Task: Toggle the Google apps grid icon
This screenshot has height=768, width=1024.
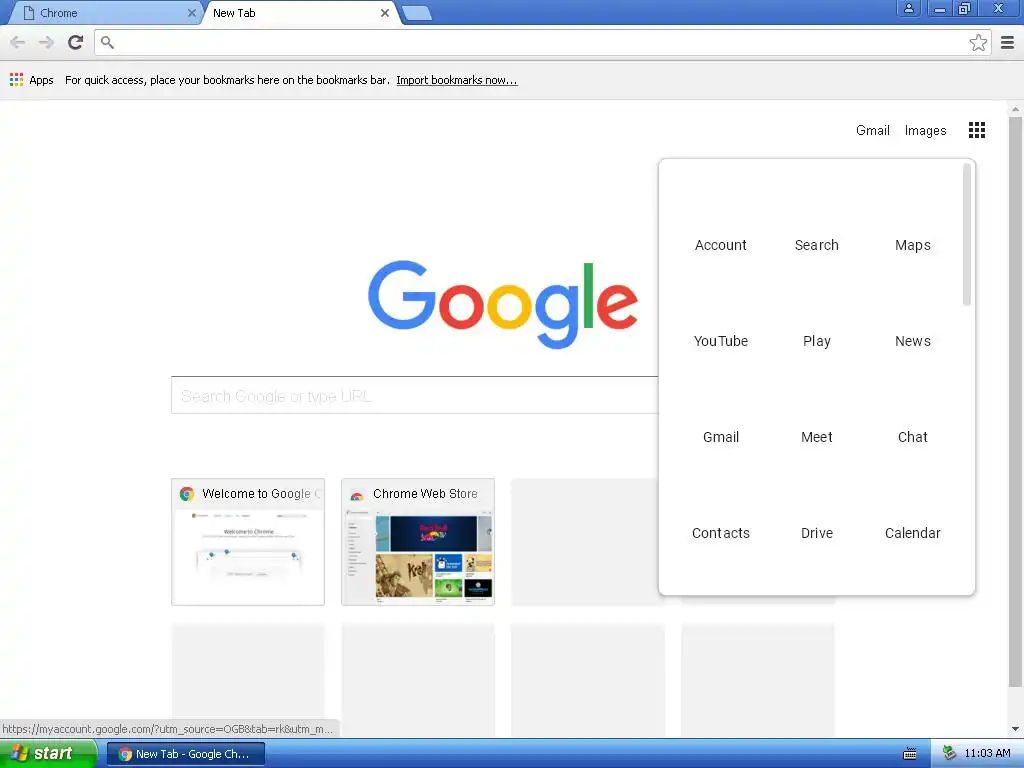Action: point(976,130)
